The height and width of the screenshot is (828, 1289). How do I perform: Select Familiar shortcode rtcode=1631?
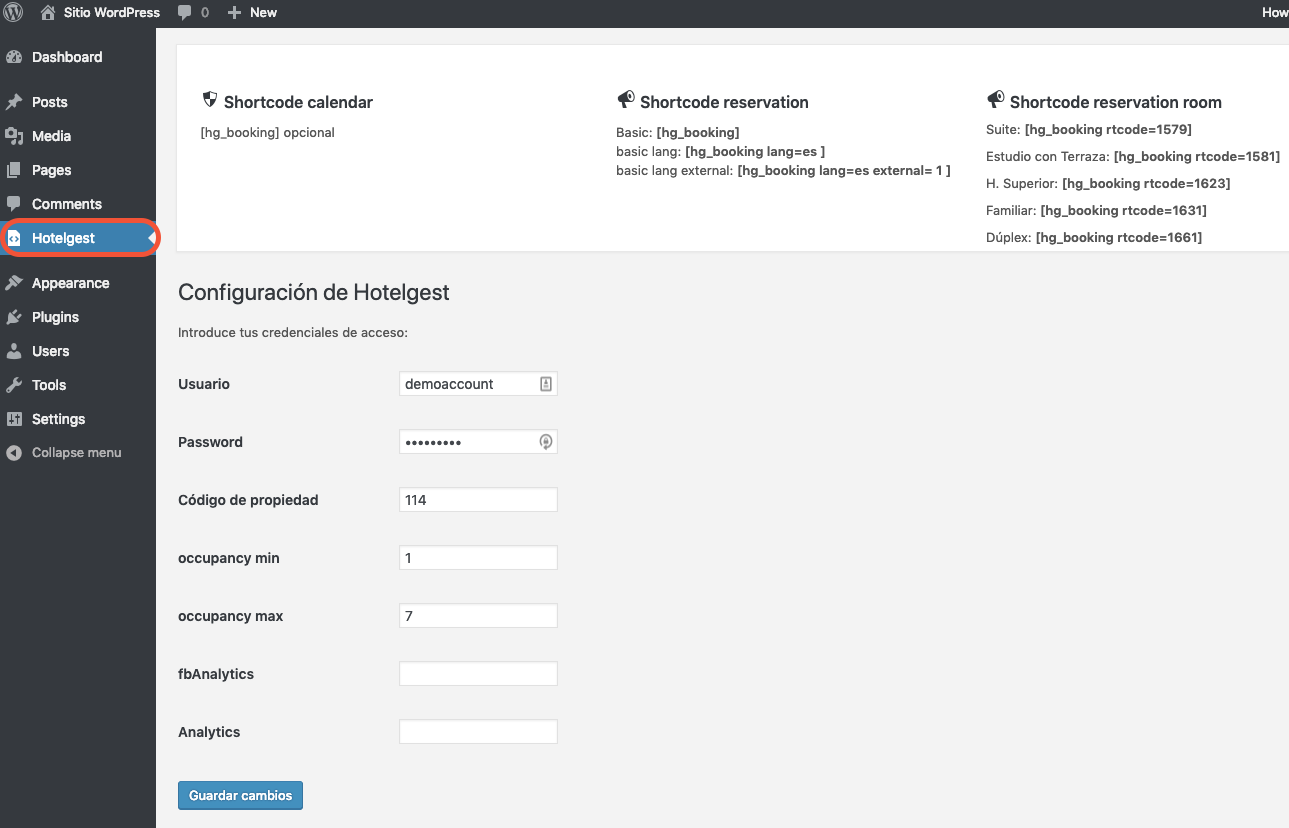coord(1096,210)
